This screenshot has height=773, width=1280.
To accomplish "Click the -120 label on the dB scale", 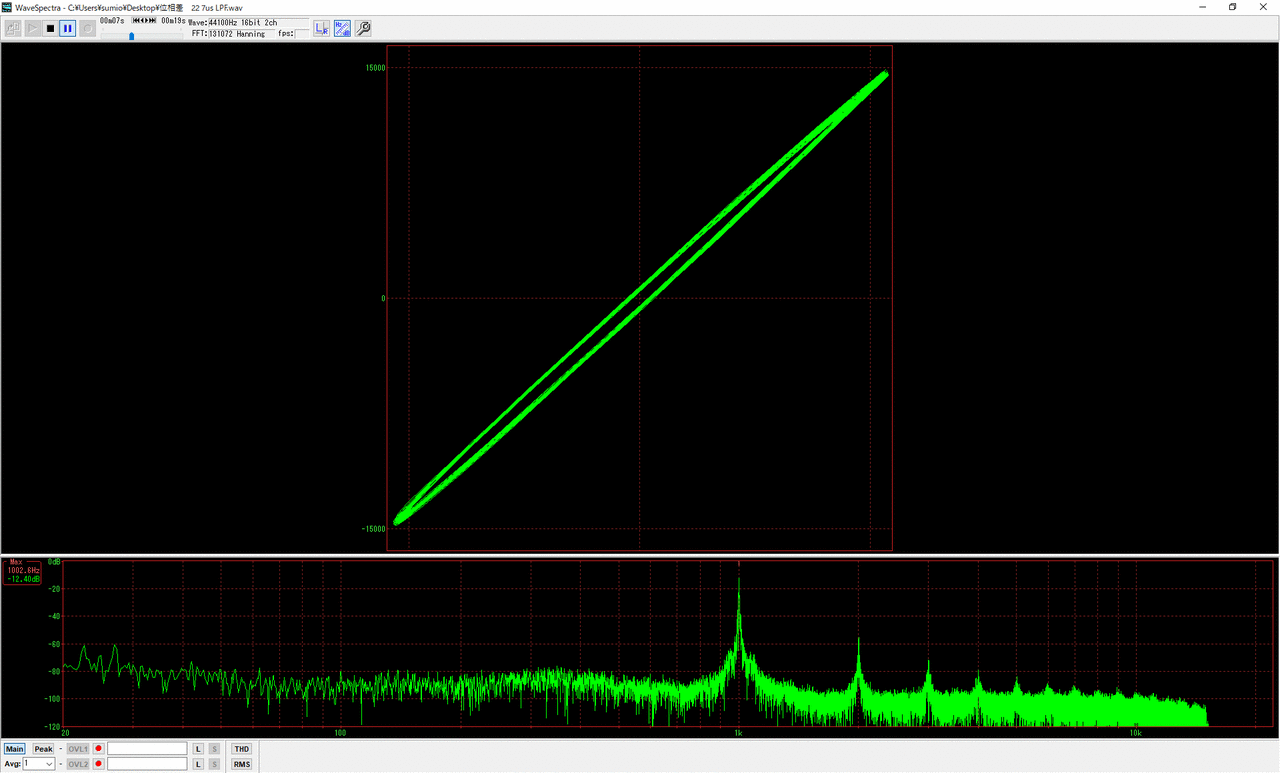I will pos(53,727).
